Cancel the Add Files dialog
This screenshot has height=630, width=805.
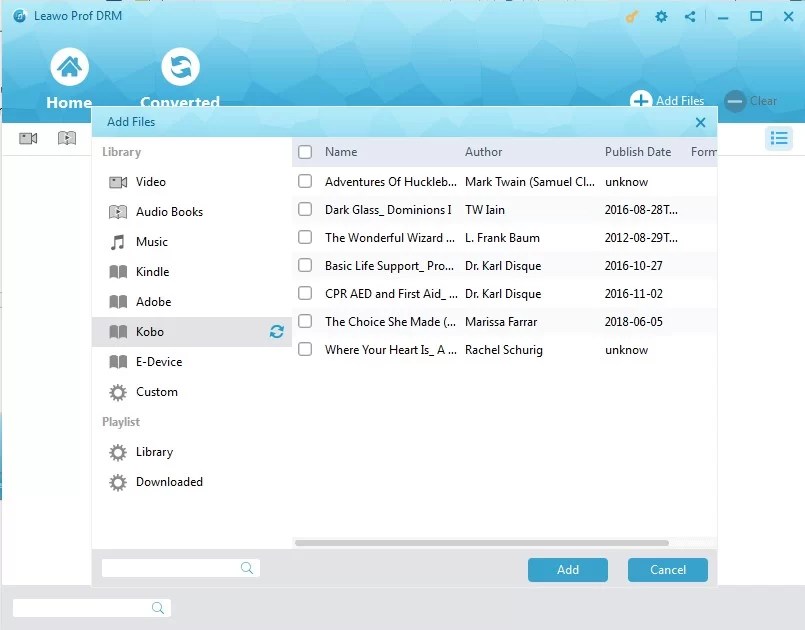click(x=667, y=569)
